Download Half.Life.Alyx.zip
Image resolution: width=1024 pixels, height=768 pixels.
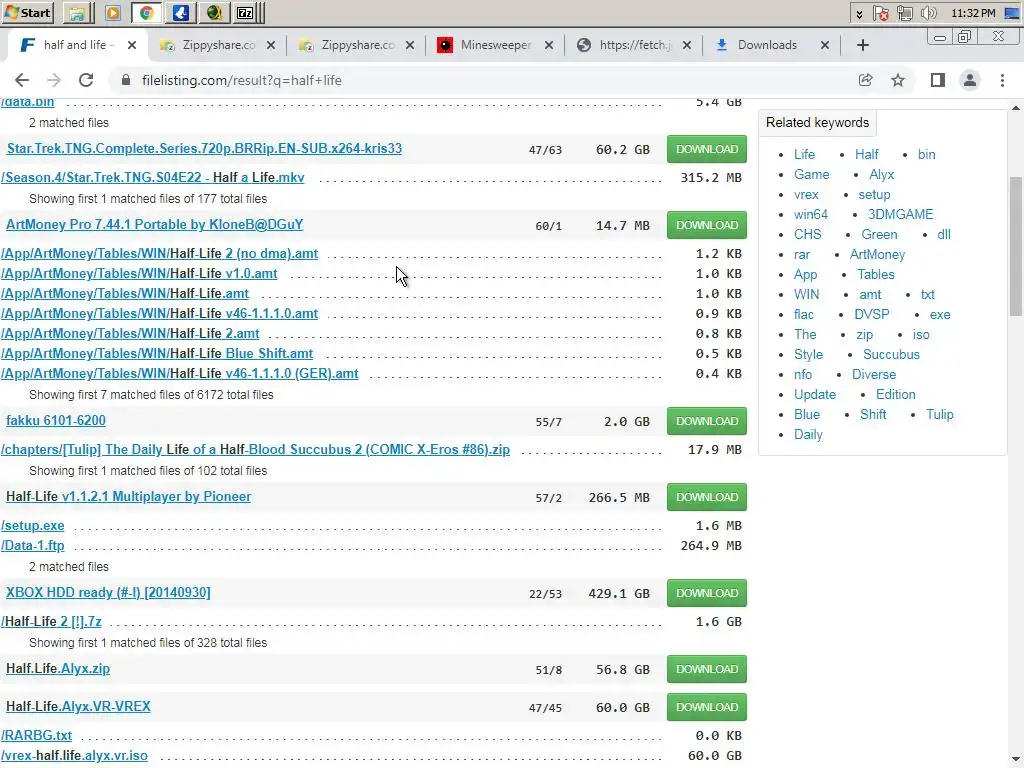pyautogui.click(x=707, y=669)
